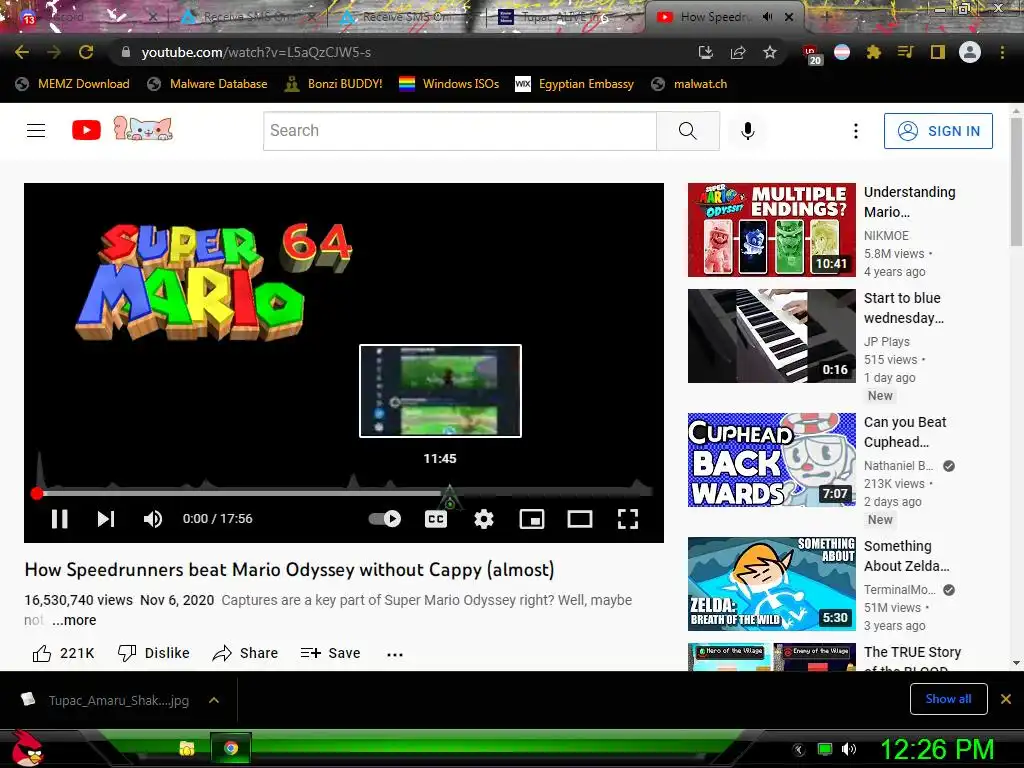Open new browser tab plus button
This screenshot has width=1024, height=768.
(x=825, y=17)
